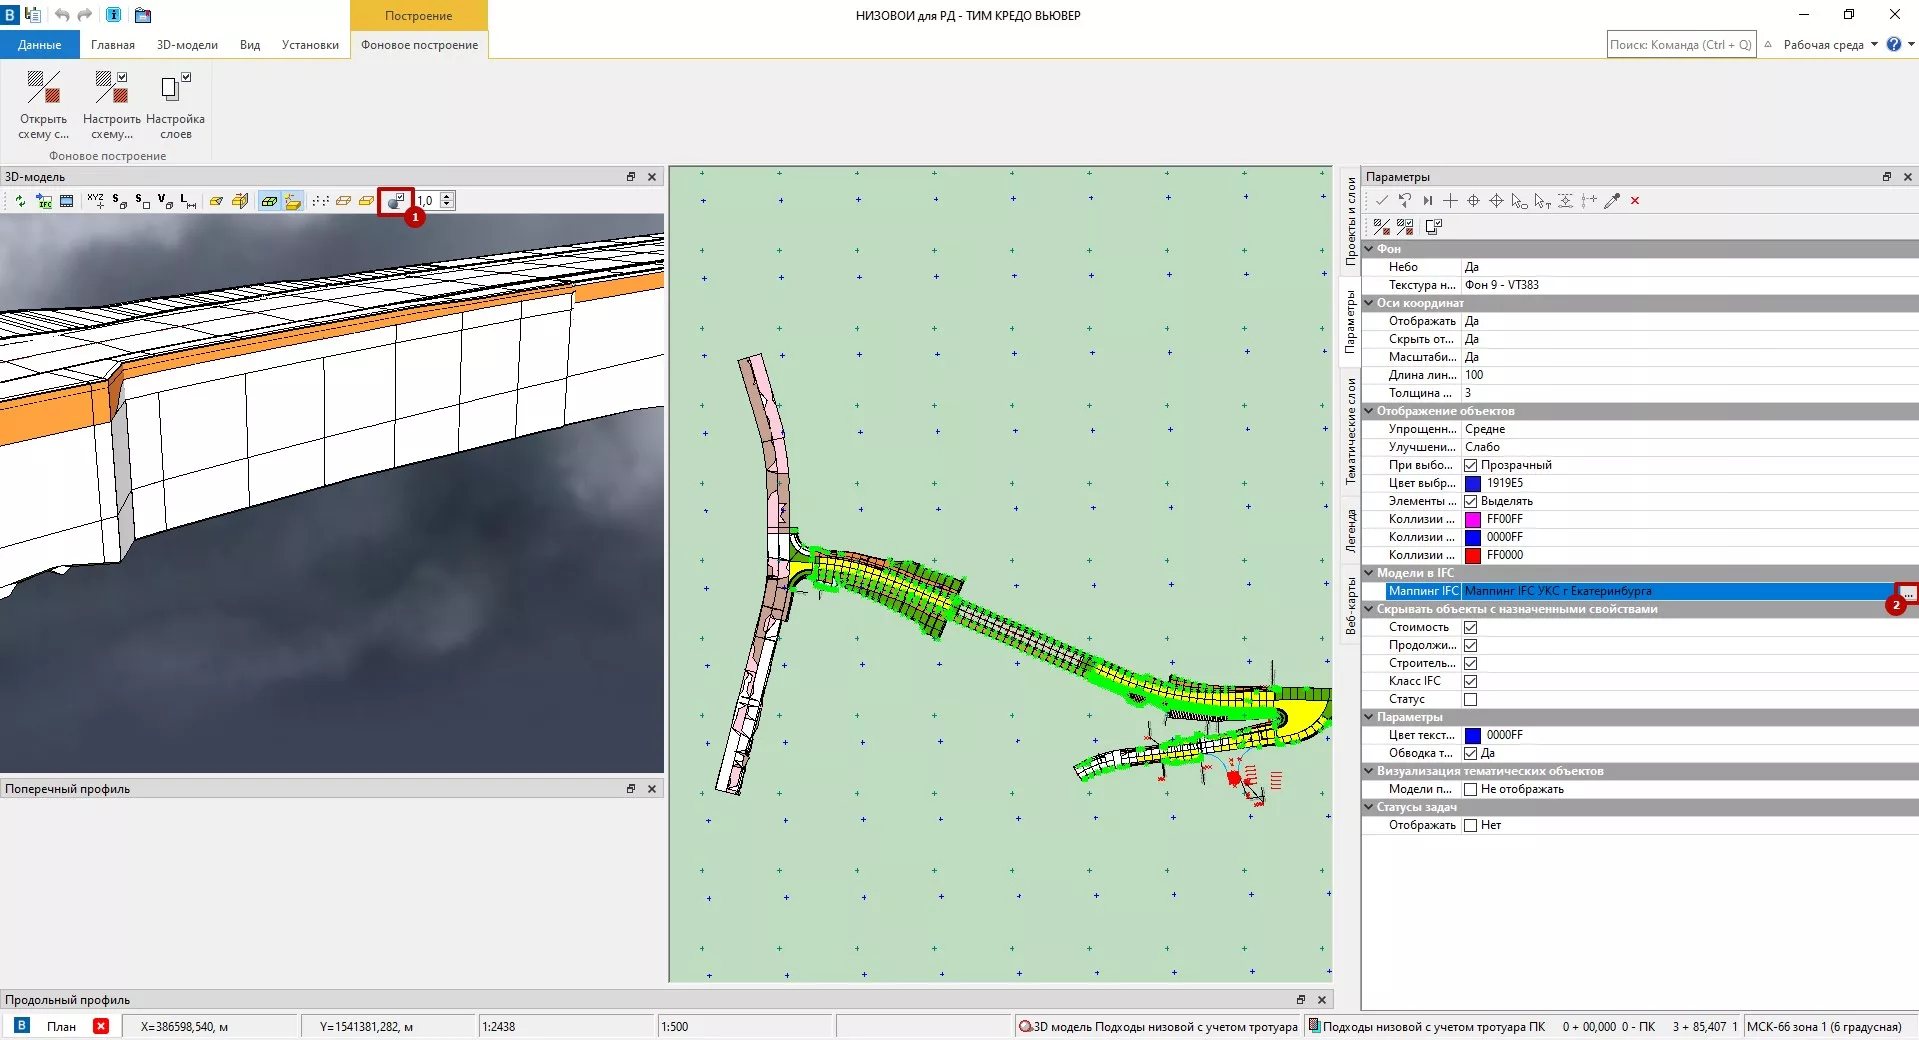Image resolution: width=1919 pixels, height=1040 pixels.
Task: Select the eyedropper tool in Параметры toolbar
Action: pyautogui.click(x=1612, y=201)
